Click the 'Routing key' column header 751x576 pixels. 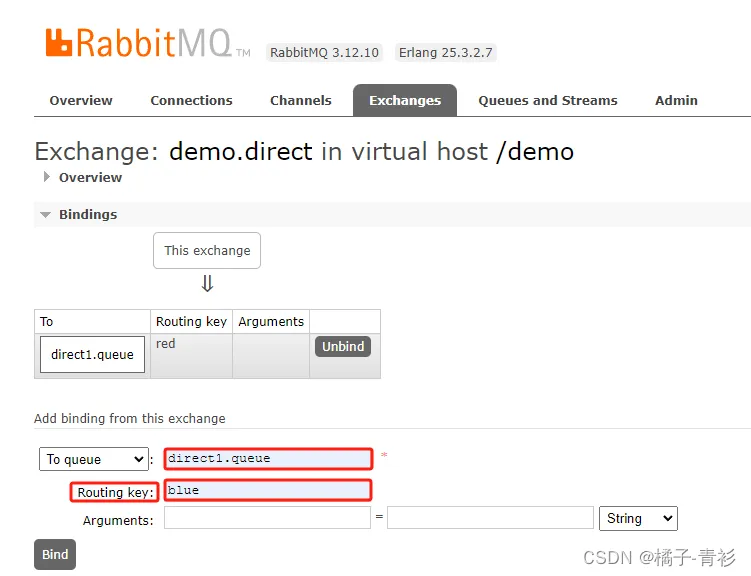(192, 321)
